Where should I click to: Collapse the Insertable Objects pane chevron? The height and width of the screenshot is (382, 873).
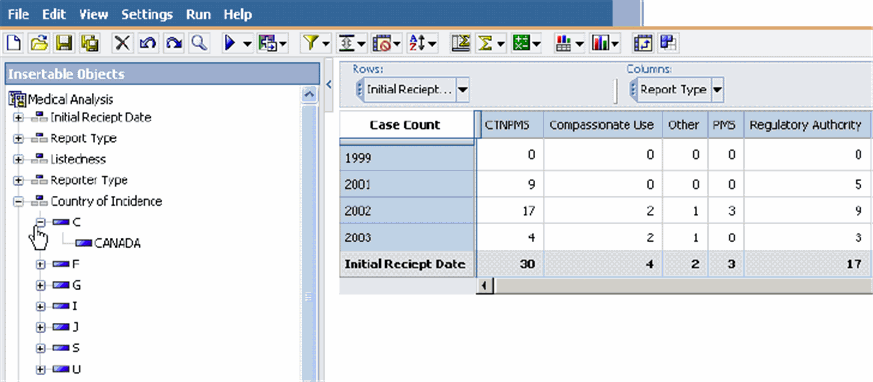[x=328, y=85]
